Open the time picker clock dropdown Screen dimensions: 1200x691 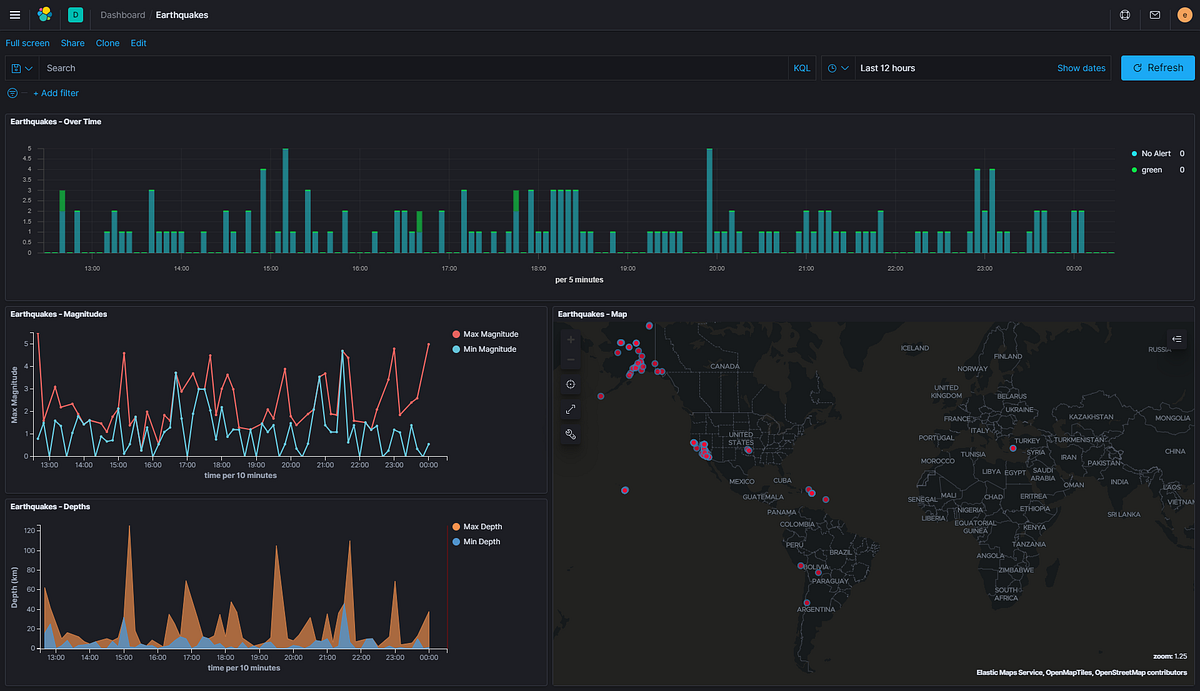838,67
